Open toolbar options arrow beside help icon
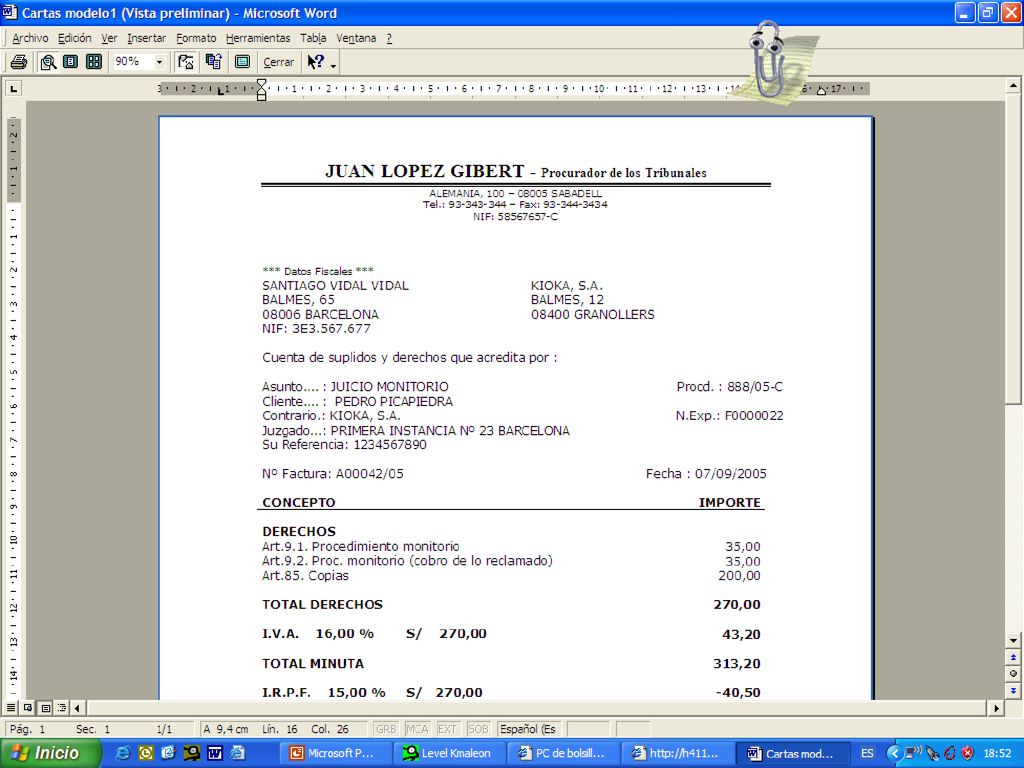1024x768 pixels. [333, 64]
